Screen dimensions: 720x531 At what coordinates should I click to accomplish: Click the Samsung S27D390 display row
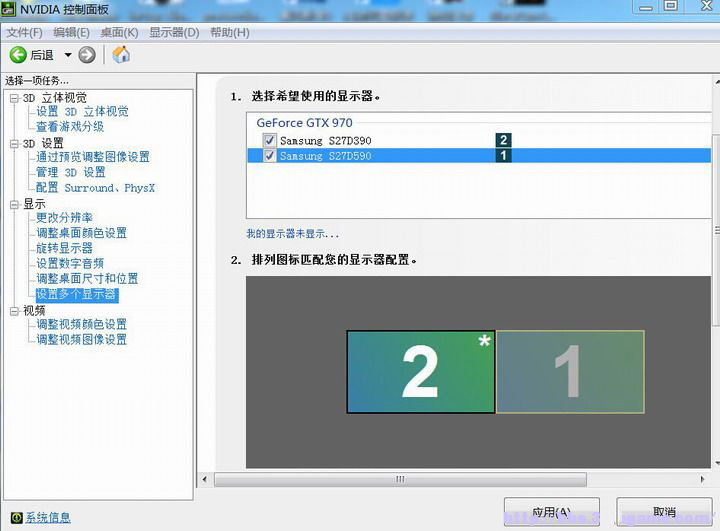(478, 140)
